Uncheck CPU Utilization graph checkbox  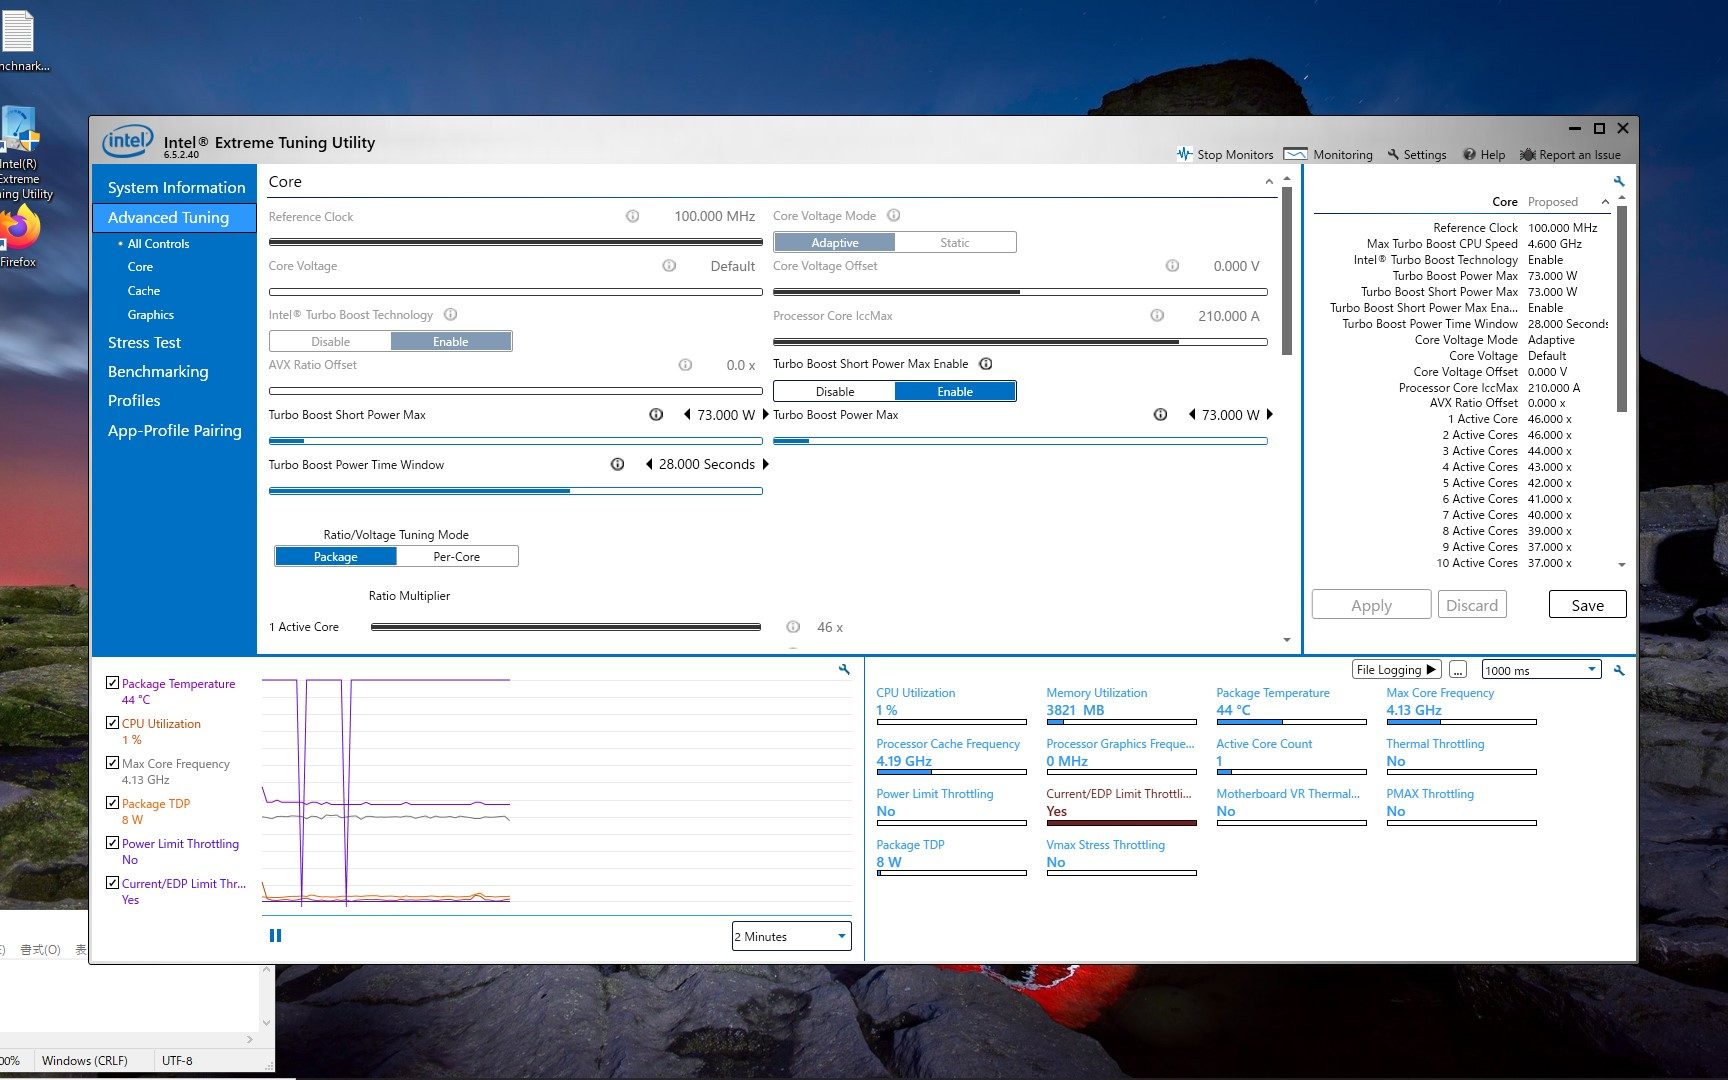112,722
